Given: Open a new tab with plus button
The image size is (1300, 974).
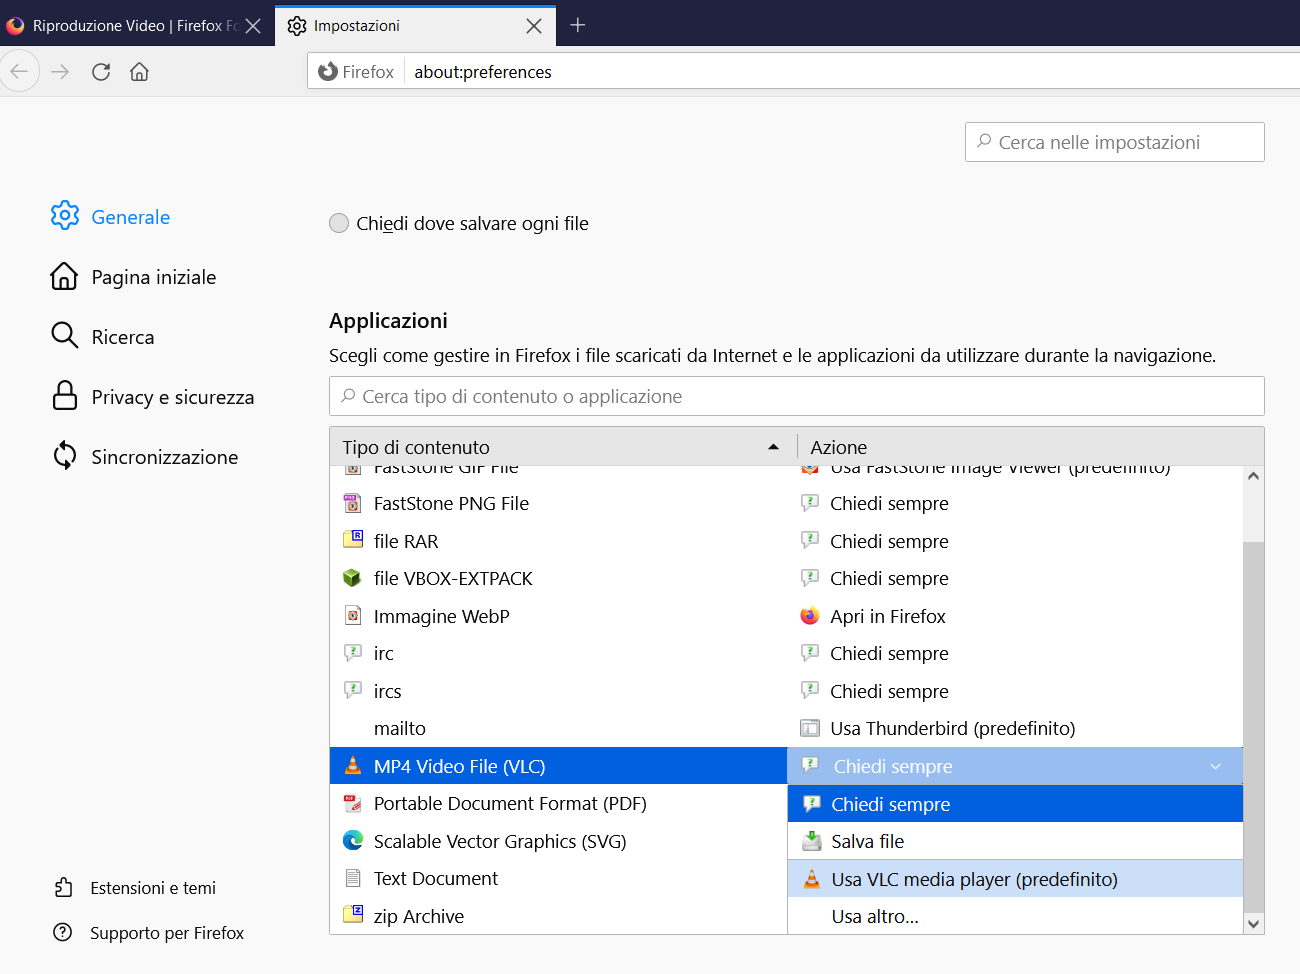Looking at the screenshot, I should [578, 25].
